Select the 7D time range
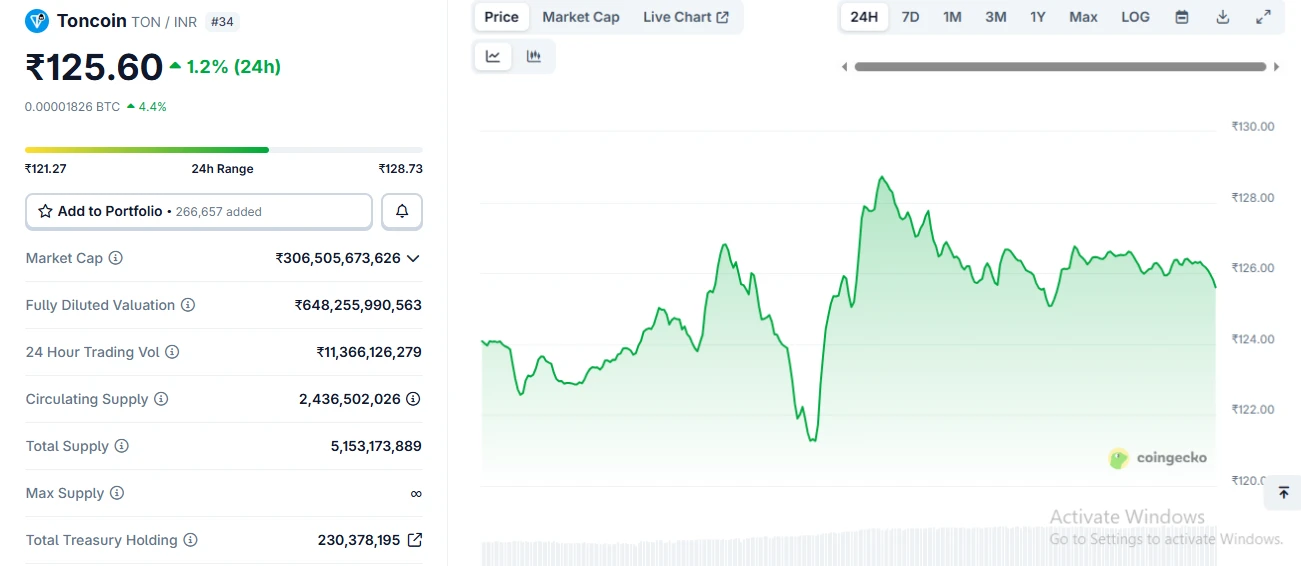The image size is (1301, 566). [910, 17]
